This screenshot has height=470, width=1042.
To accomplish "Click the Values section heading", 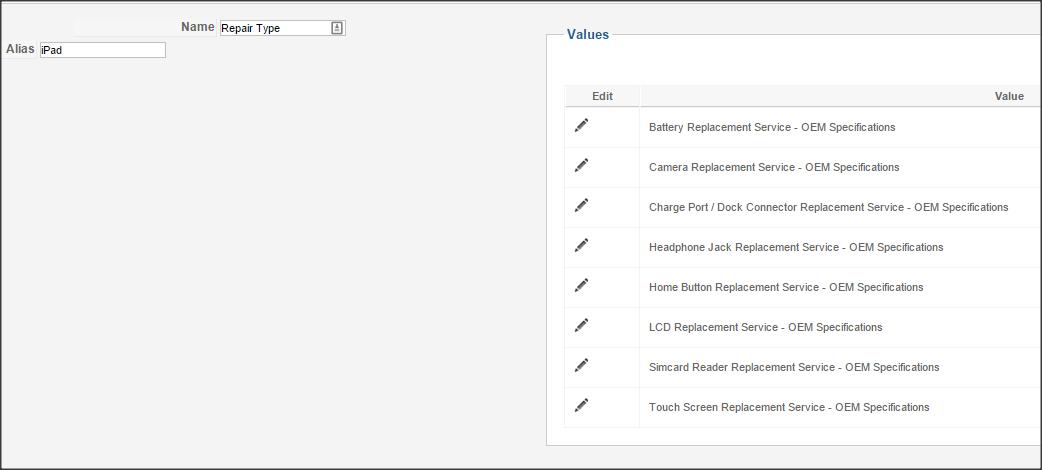I will pyautogui.click(x=587, y=35).
